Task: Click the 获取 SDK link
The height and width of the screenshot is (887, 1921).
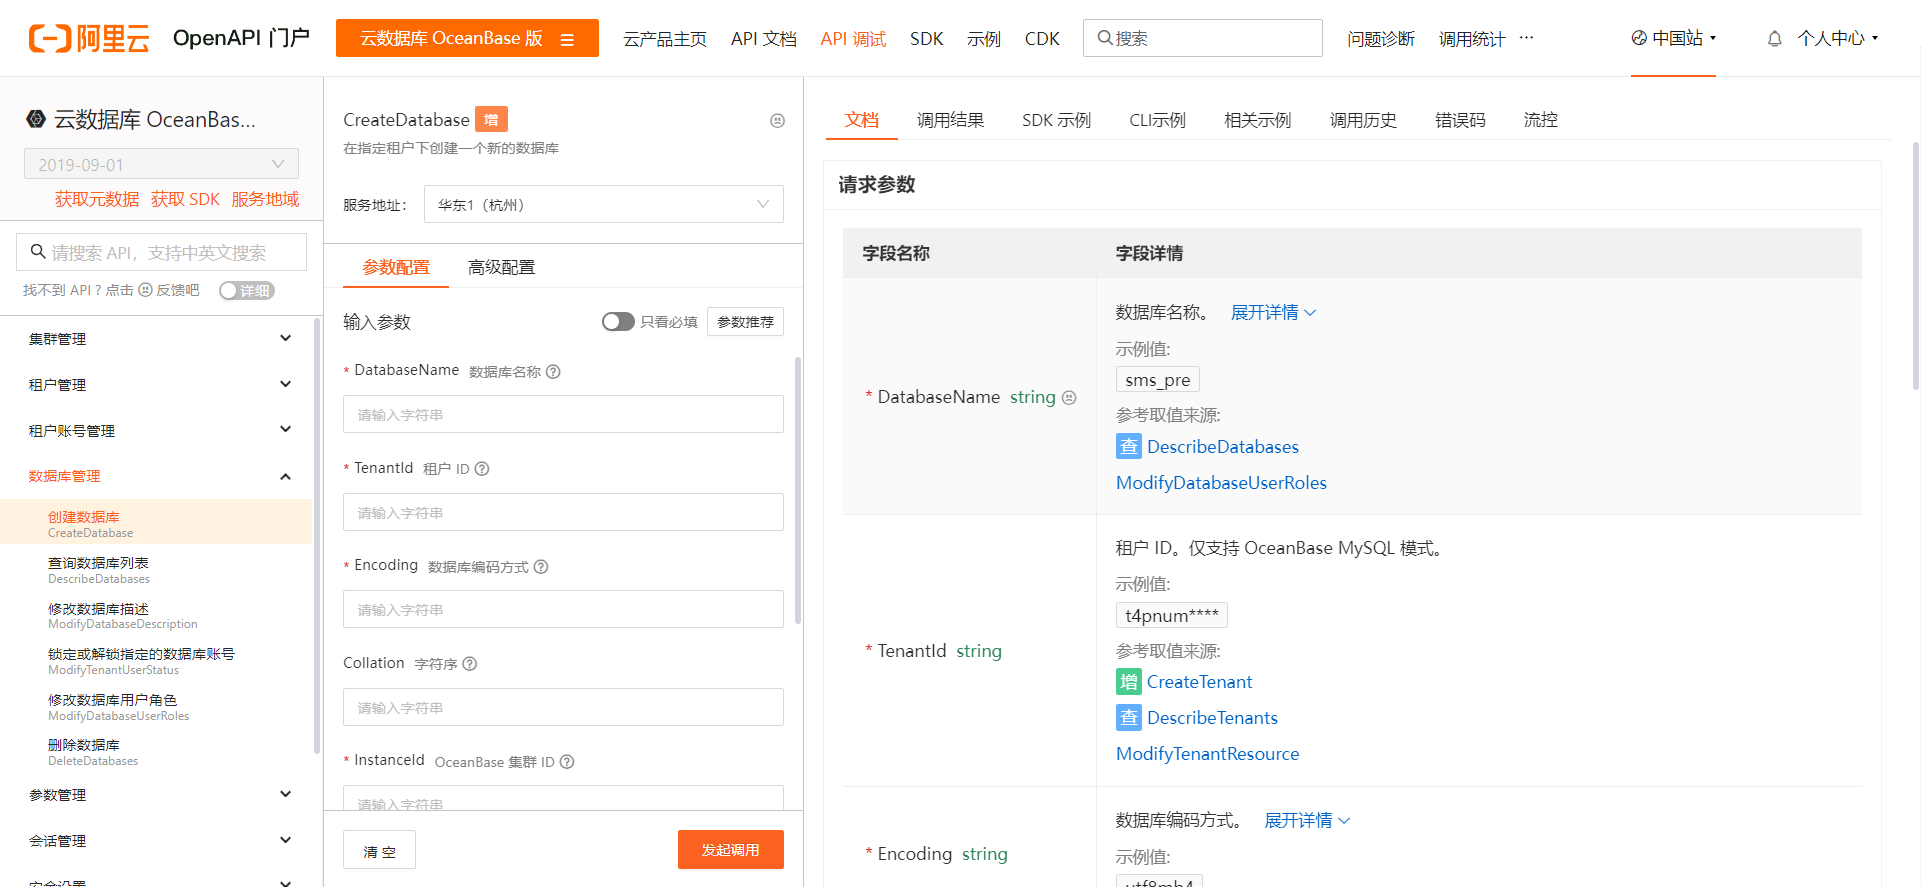Action: point(185,199)
